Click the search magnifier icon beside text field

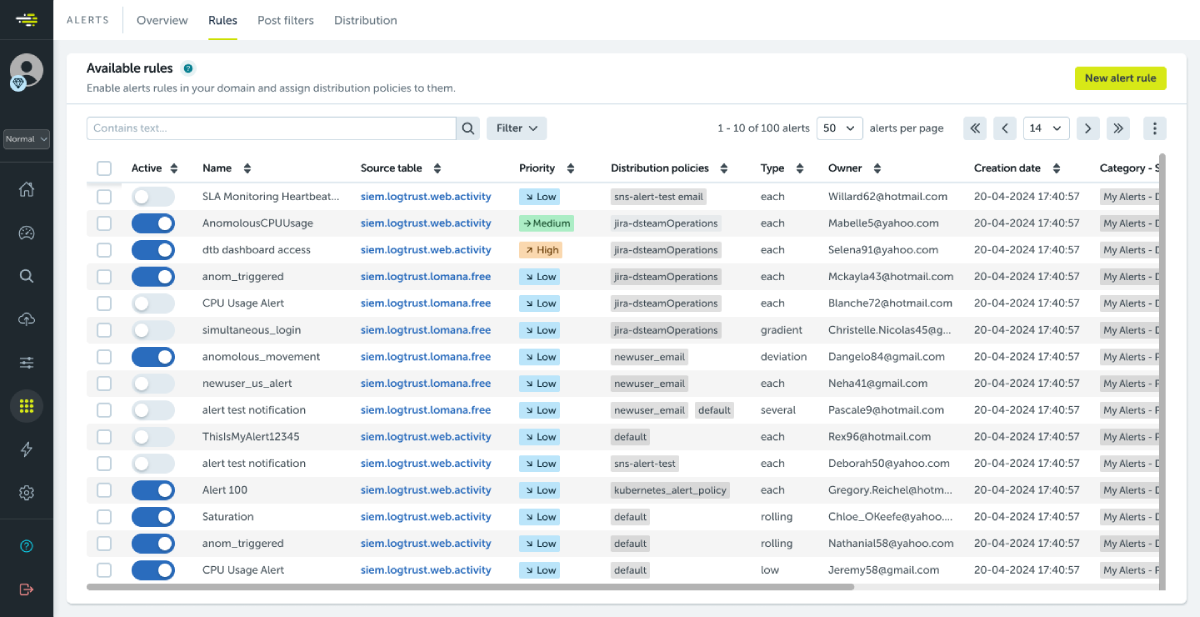pos(468,128)
